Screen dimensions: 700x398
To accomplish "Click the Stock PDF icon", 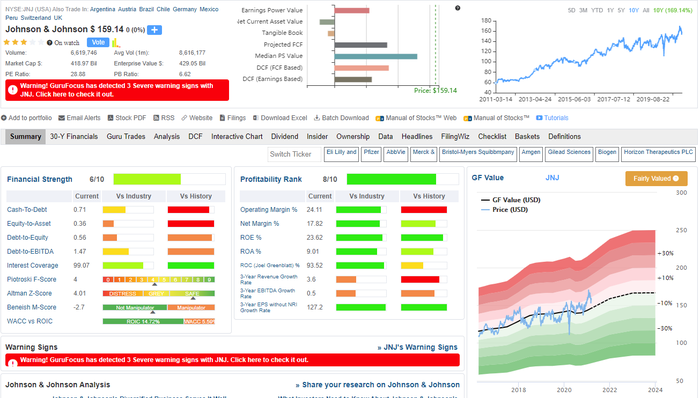I will [110, 118].
